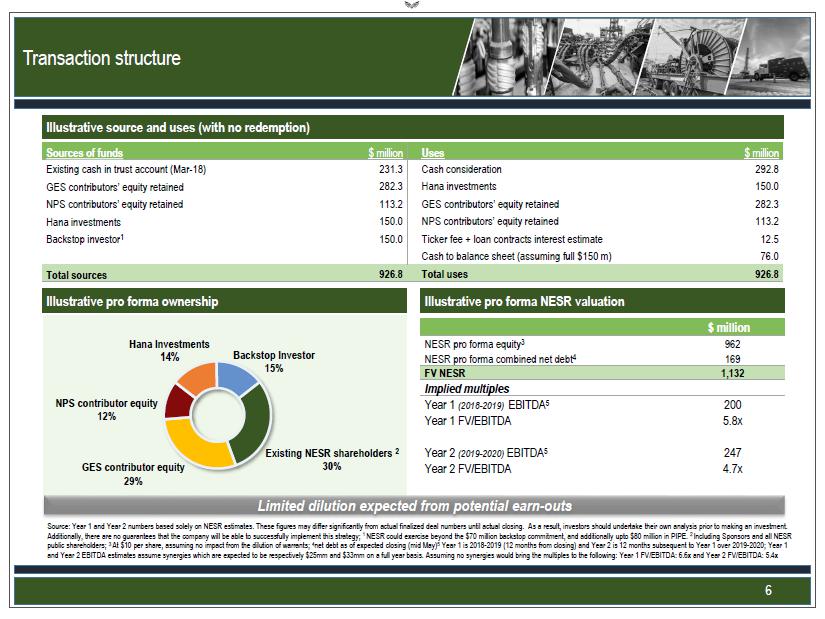The image size is (825, 619).
Task: Select the 'Existing cash in trust account (Mar-18)' row label
Action: (x=126, y=169)
